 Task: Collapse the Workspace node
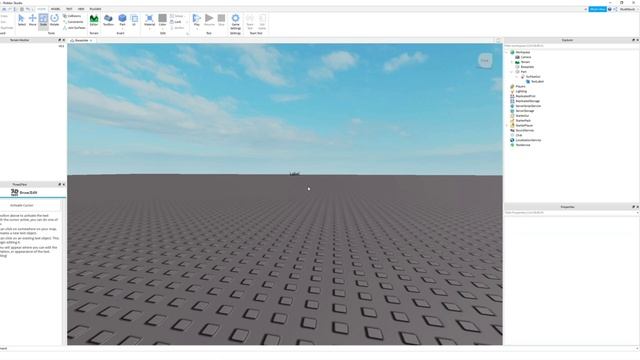pos(507,52)
